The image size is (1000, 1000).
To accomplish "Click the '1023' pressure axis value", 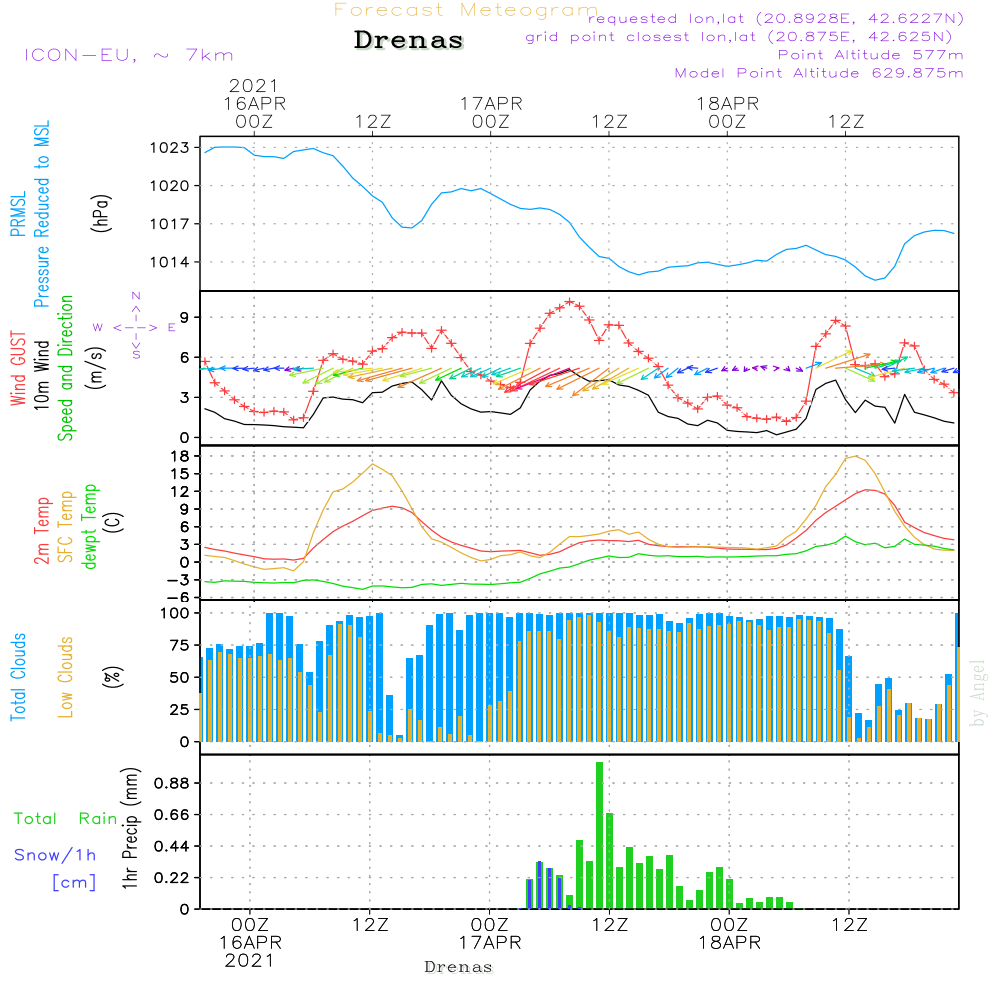I will point(170,148).
